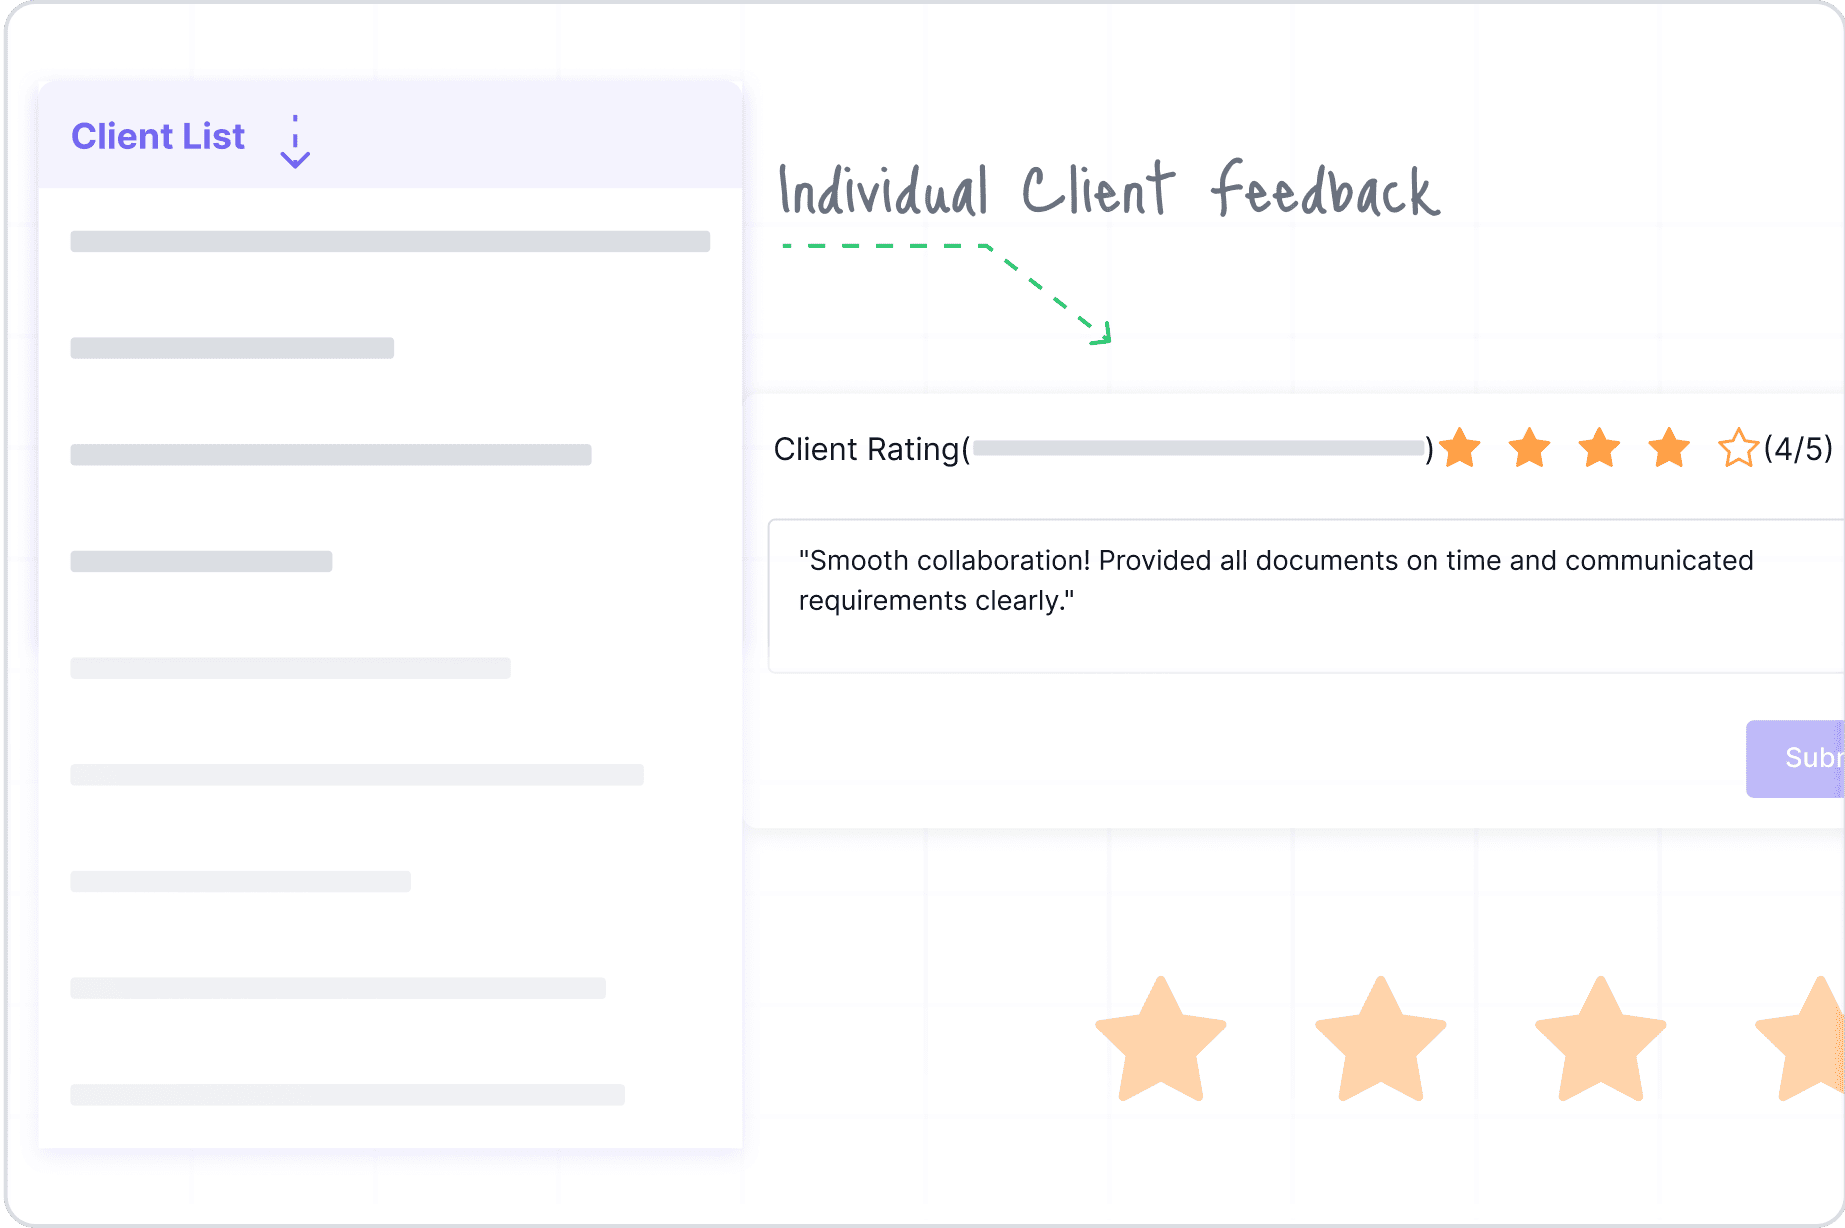Click the (4/5) rating score text

tap(1798, 449)
